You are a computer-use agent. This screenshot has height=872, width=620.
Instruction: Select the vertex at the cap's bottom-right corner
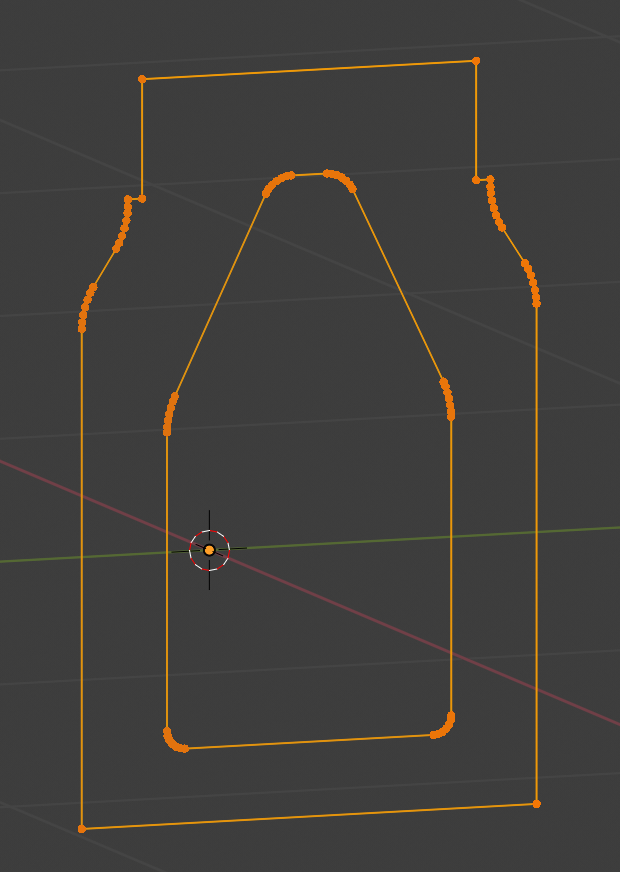(x=476, y=180)
